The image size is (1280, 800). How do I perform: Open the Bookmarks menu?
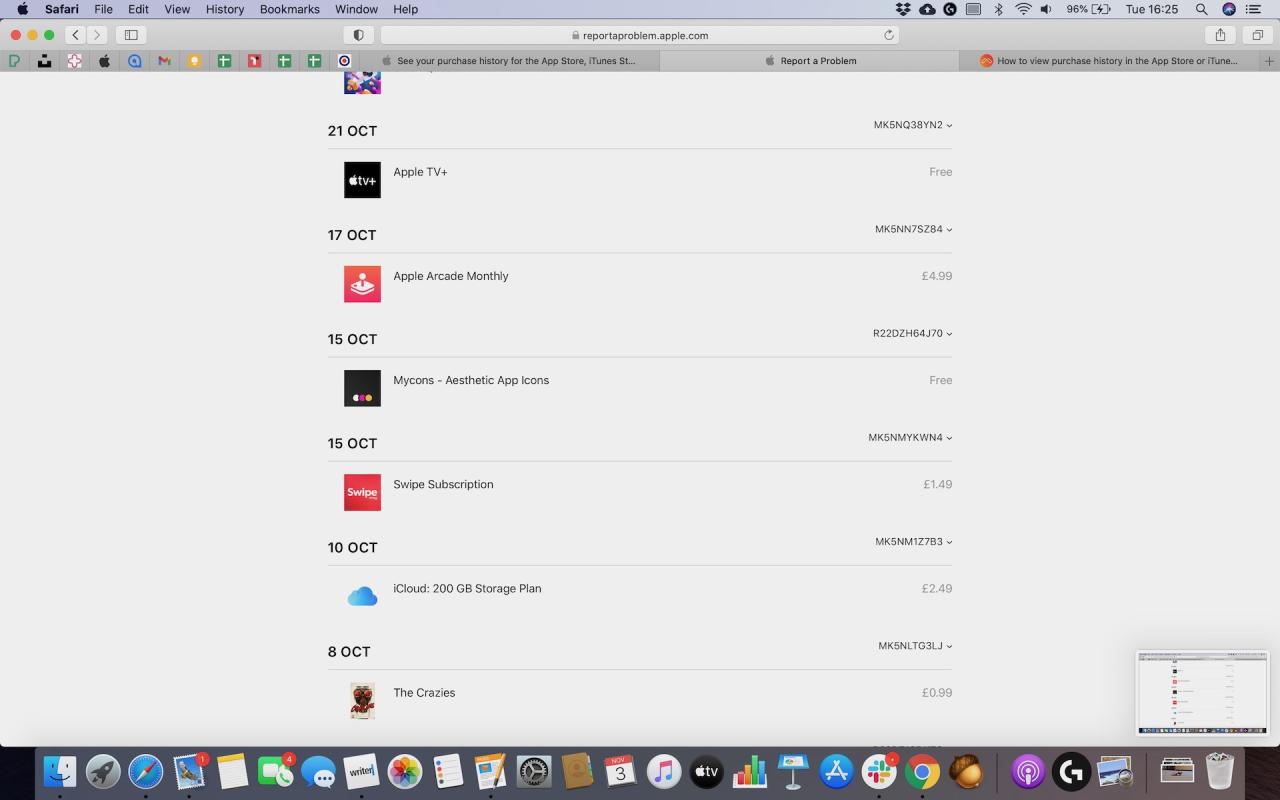[289, 9]
